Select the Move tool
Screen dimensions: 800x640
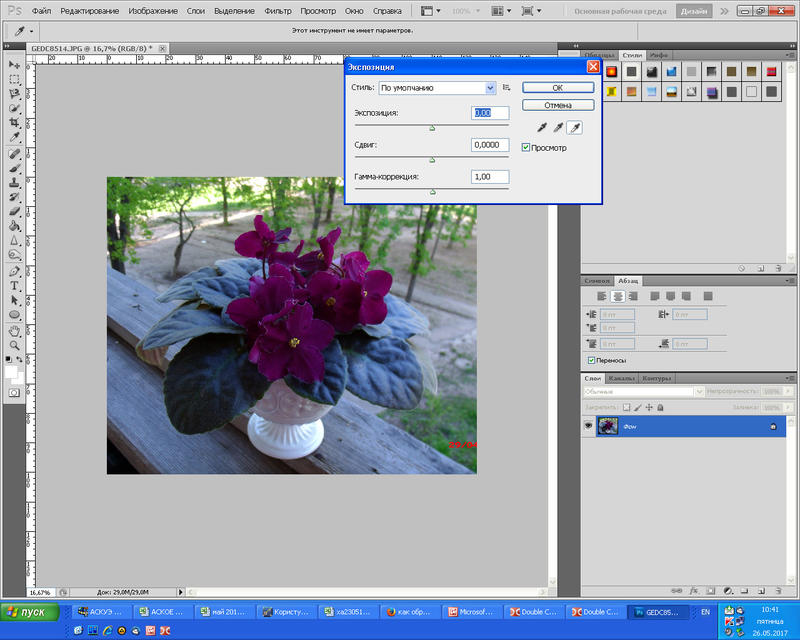tap(15, 64)
